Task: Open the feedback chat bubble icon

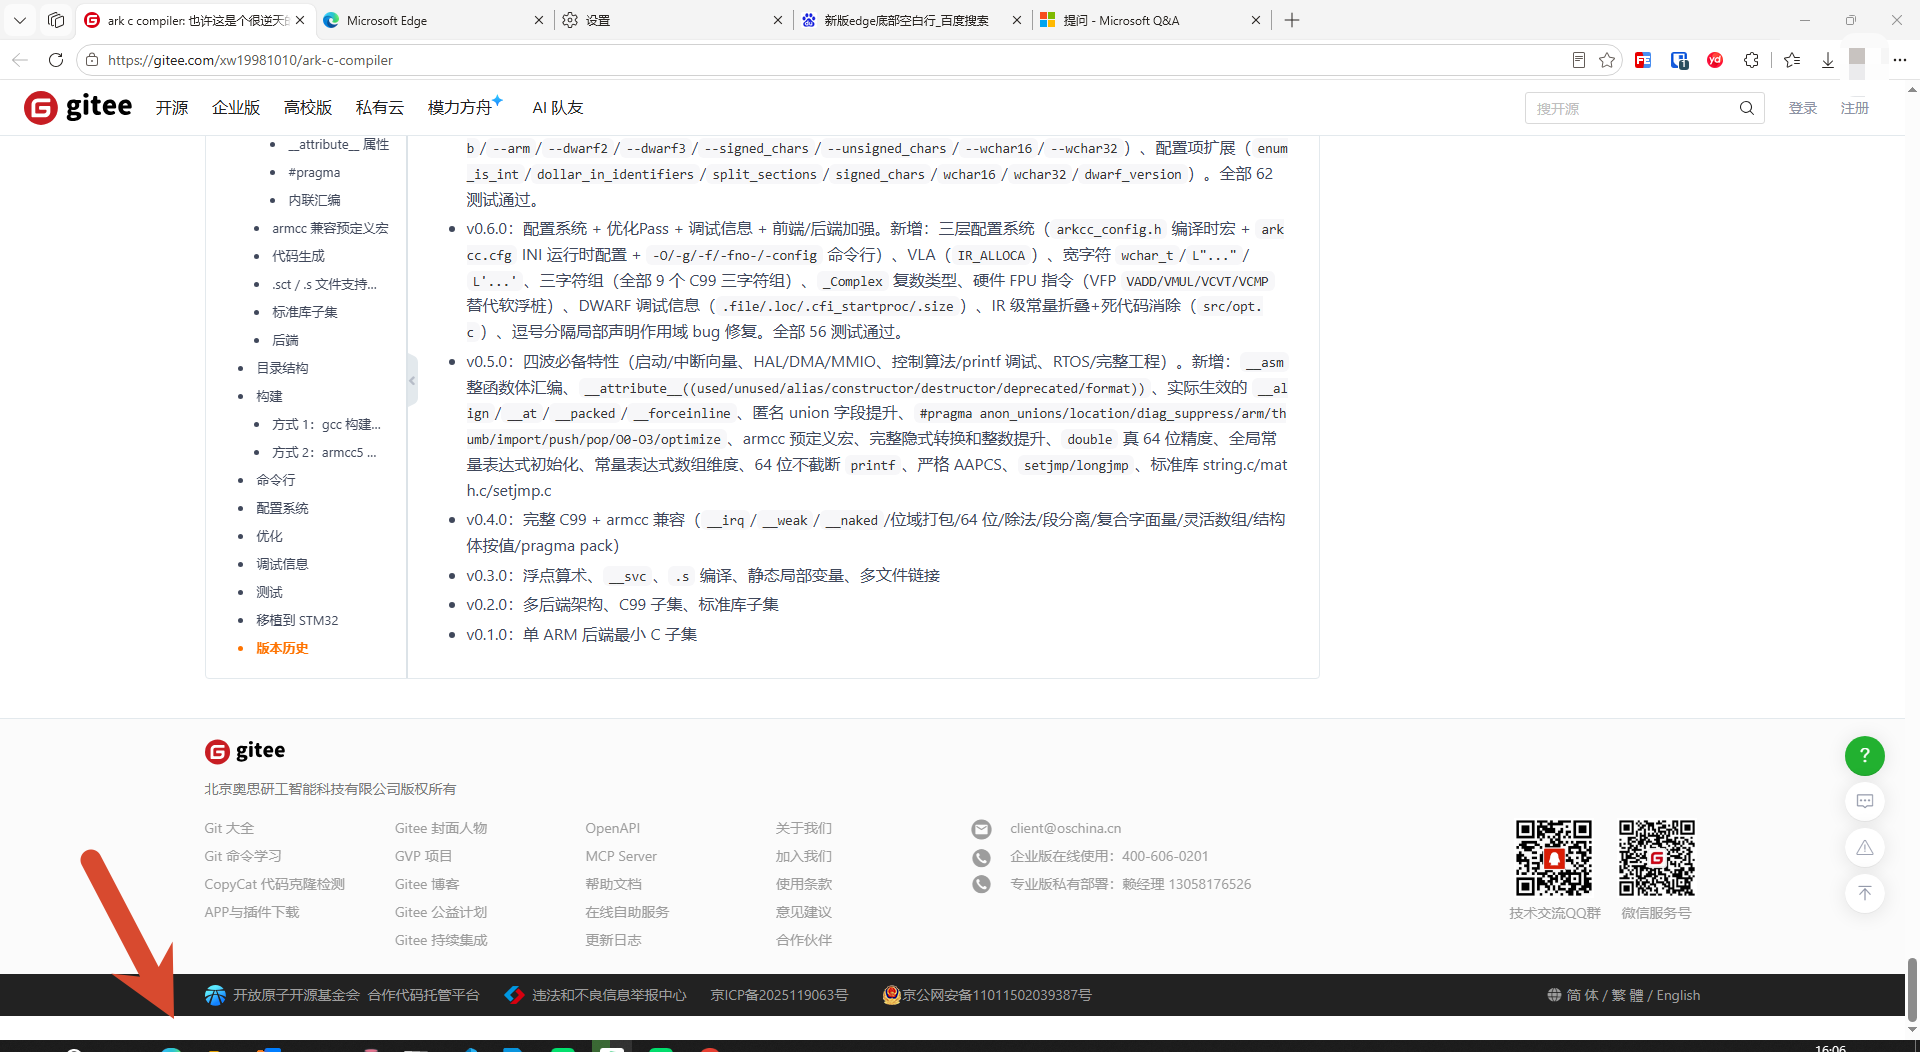Action: (1864, 801)
